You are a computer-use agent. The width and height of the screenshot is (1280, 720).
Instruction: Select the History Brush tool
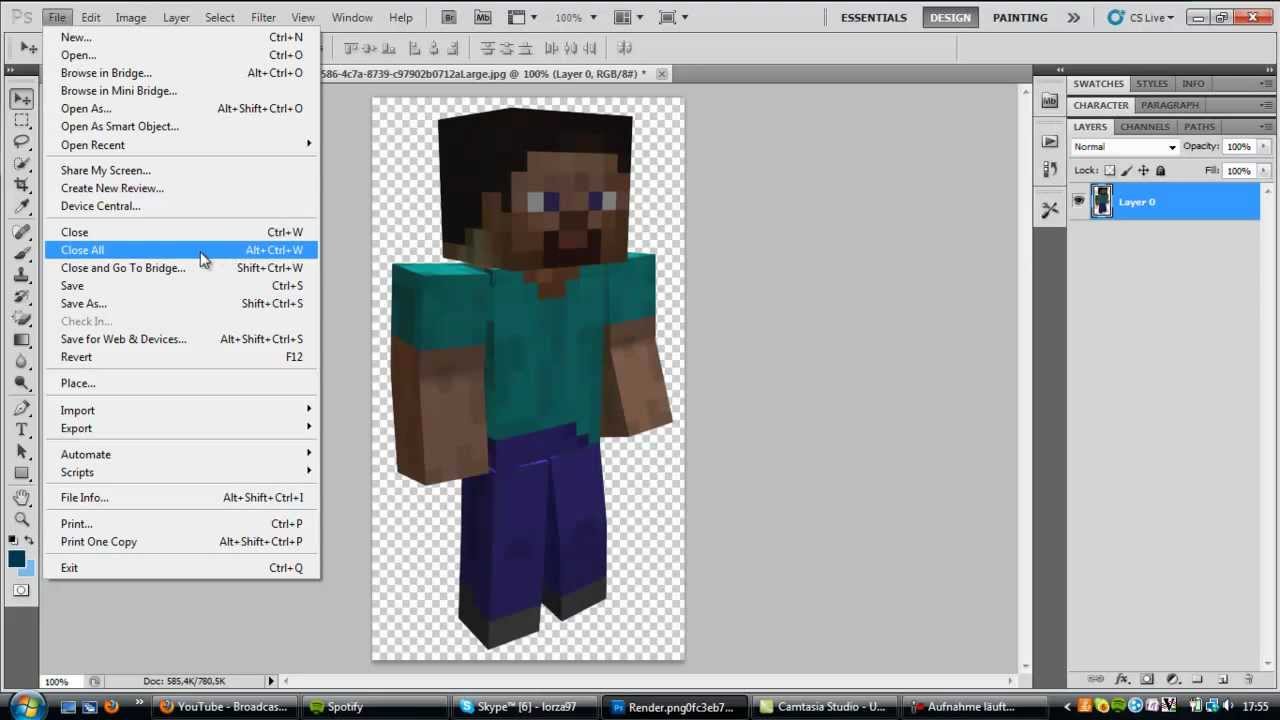[22, 297]
